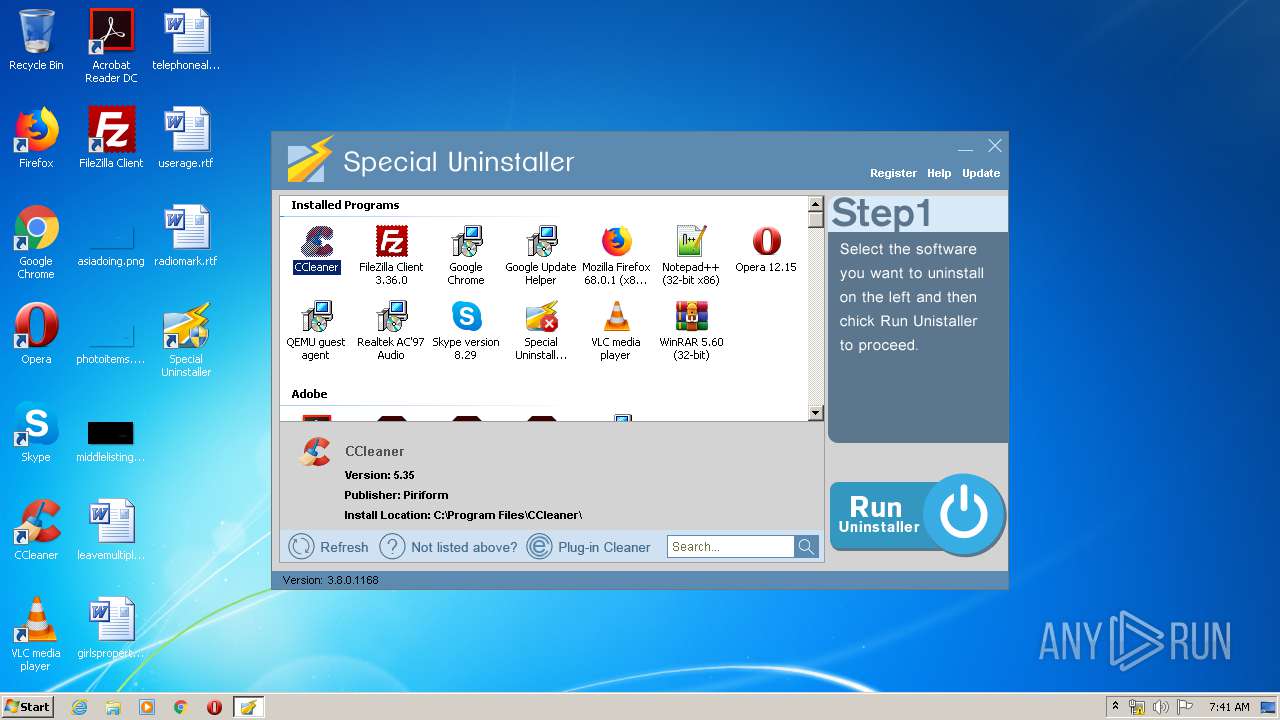The image size is (1280, 720).
Task: Select QEMU guest agent program icon
Action: pos(316,330)
